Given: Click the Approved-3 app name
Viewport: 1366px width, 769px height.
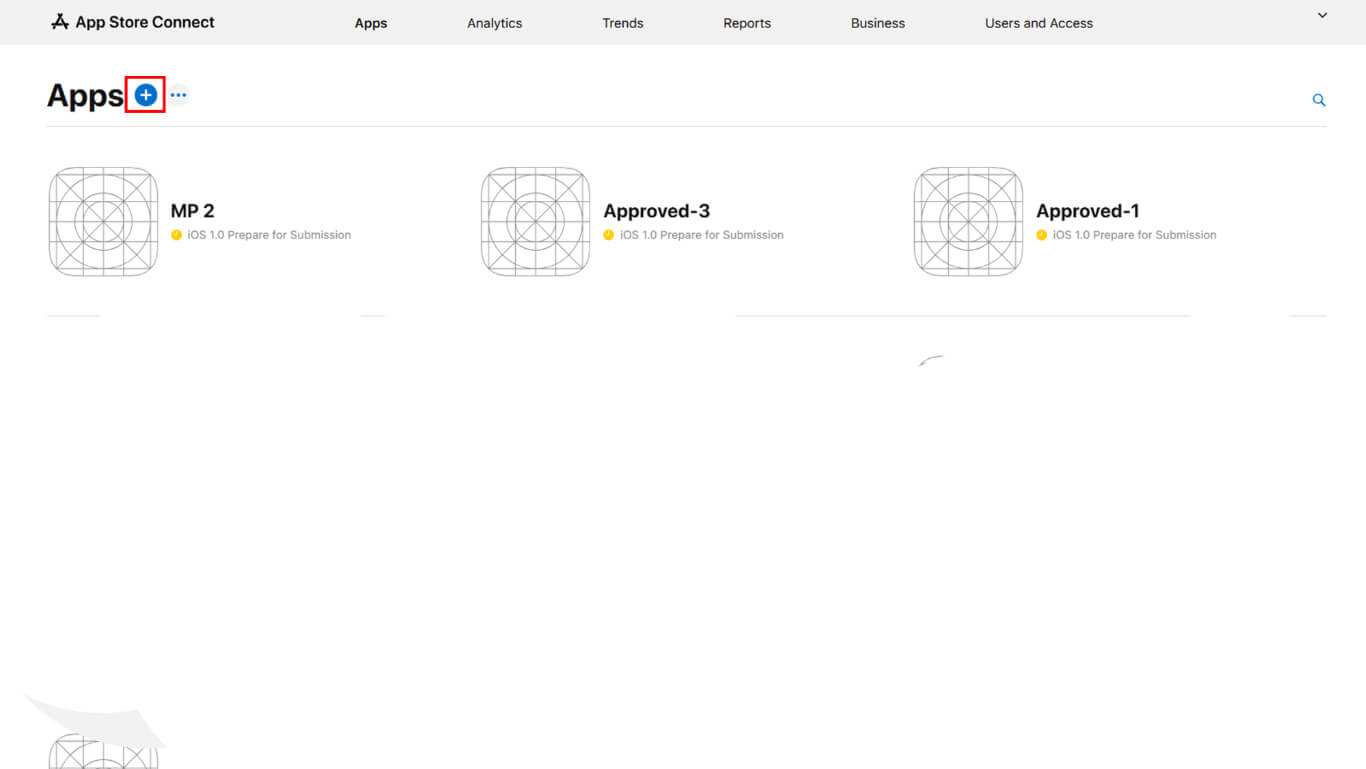Looking at the screenshot, I should click(x=657, y=211).
